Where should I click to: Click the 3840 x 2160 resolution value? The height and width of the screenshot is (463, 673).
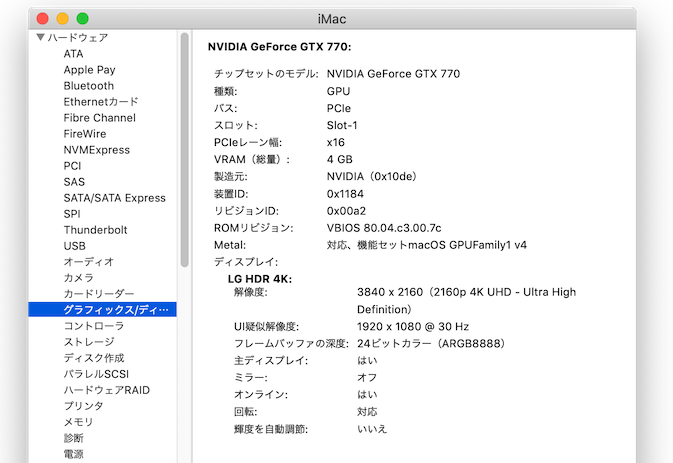click(x=467, y=300)
